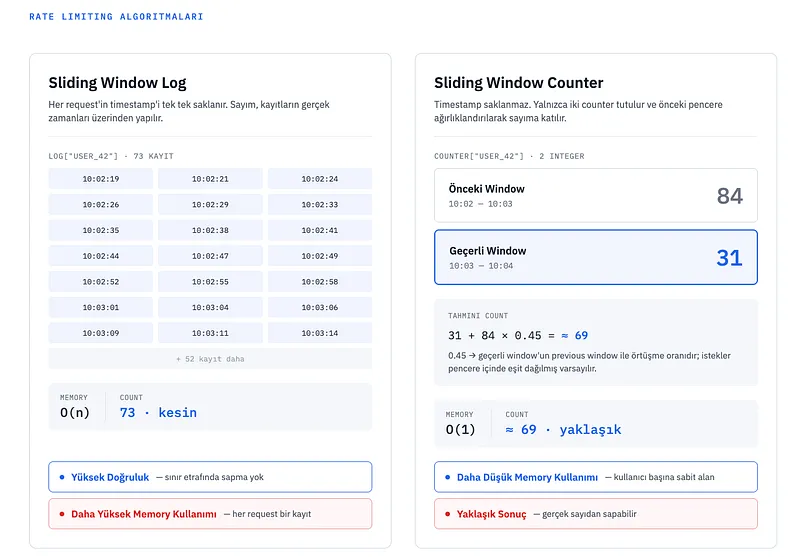Click the 10:02:19 timestamp chip
Viewport: 800px width, 557px height.
pyautogui.click(x=101, y=179)
